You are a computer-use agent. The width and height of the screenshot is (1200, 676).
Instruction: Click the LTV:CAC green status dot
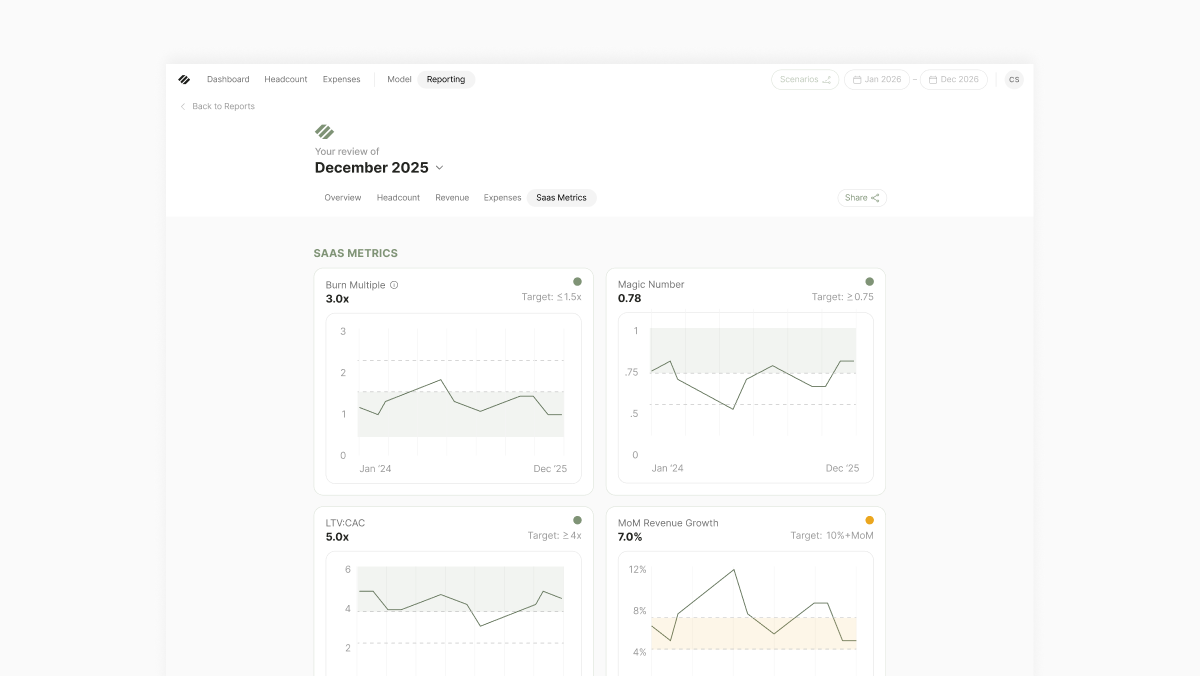(577, 520)
